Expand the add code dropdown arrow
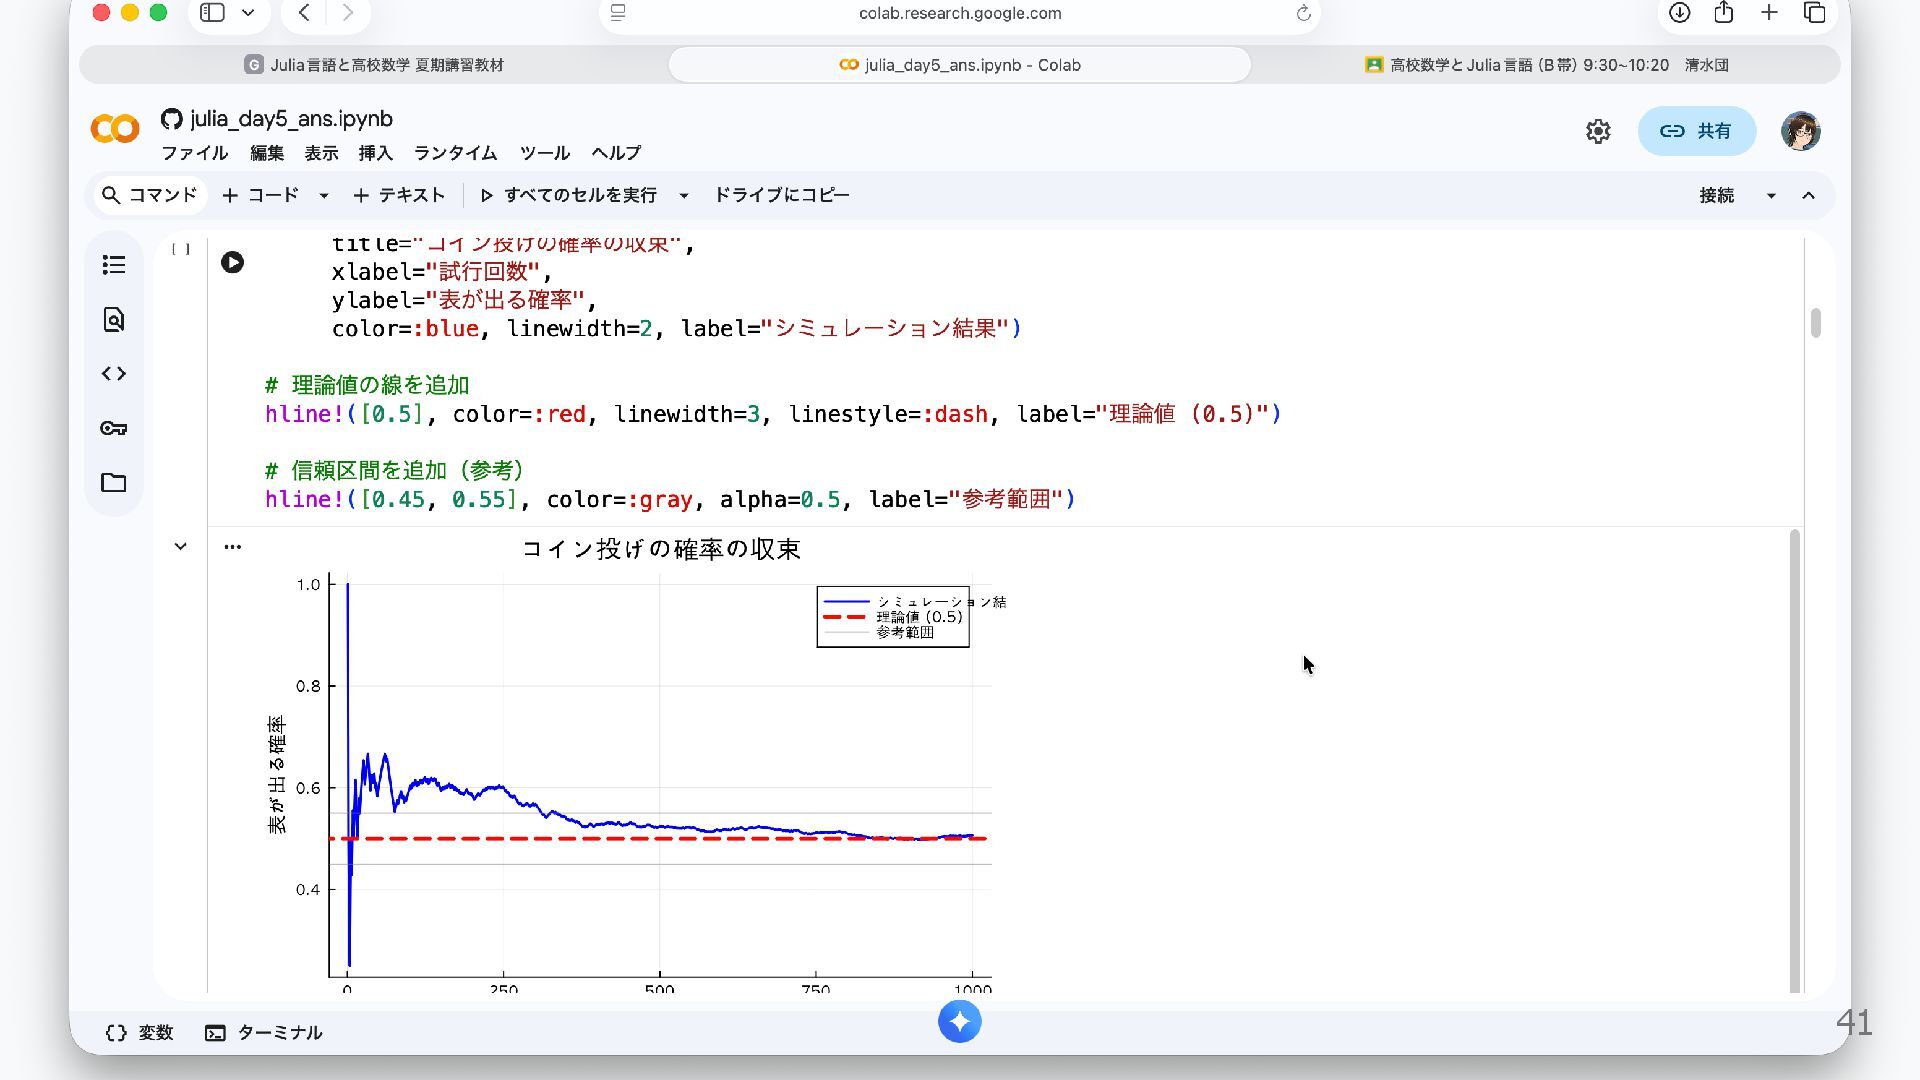Viewport: 1920px width, 1080px height. point(323,196)
